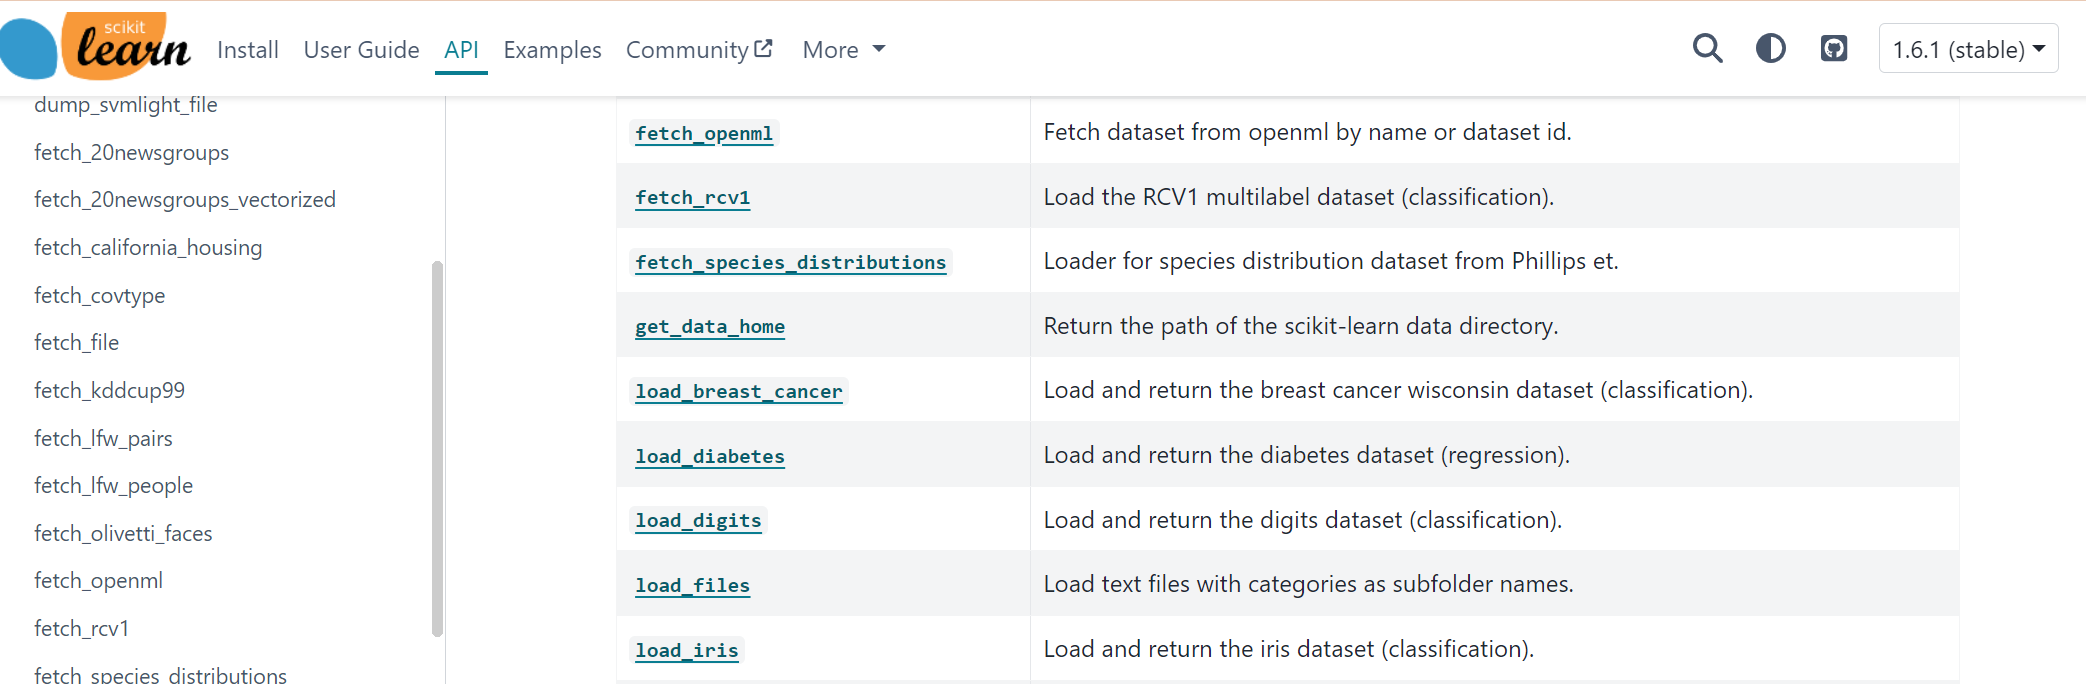
Task: Switch to the API tab
Action: pos(461,50)
